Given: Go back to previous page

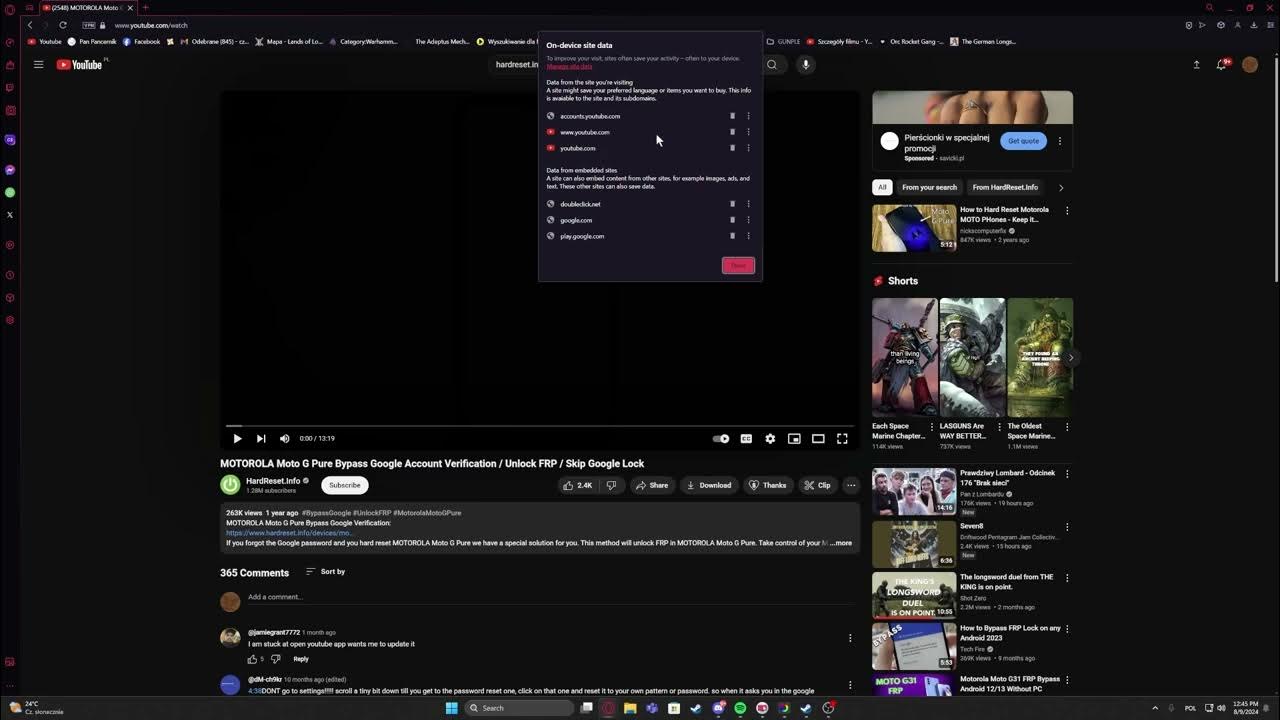Looking at the screenshot, I should 30,25.
